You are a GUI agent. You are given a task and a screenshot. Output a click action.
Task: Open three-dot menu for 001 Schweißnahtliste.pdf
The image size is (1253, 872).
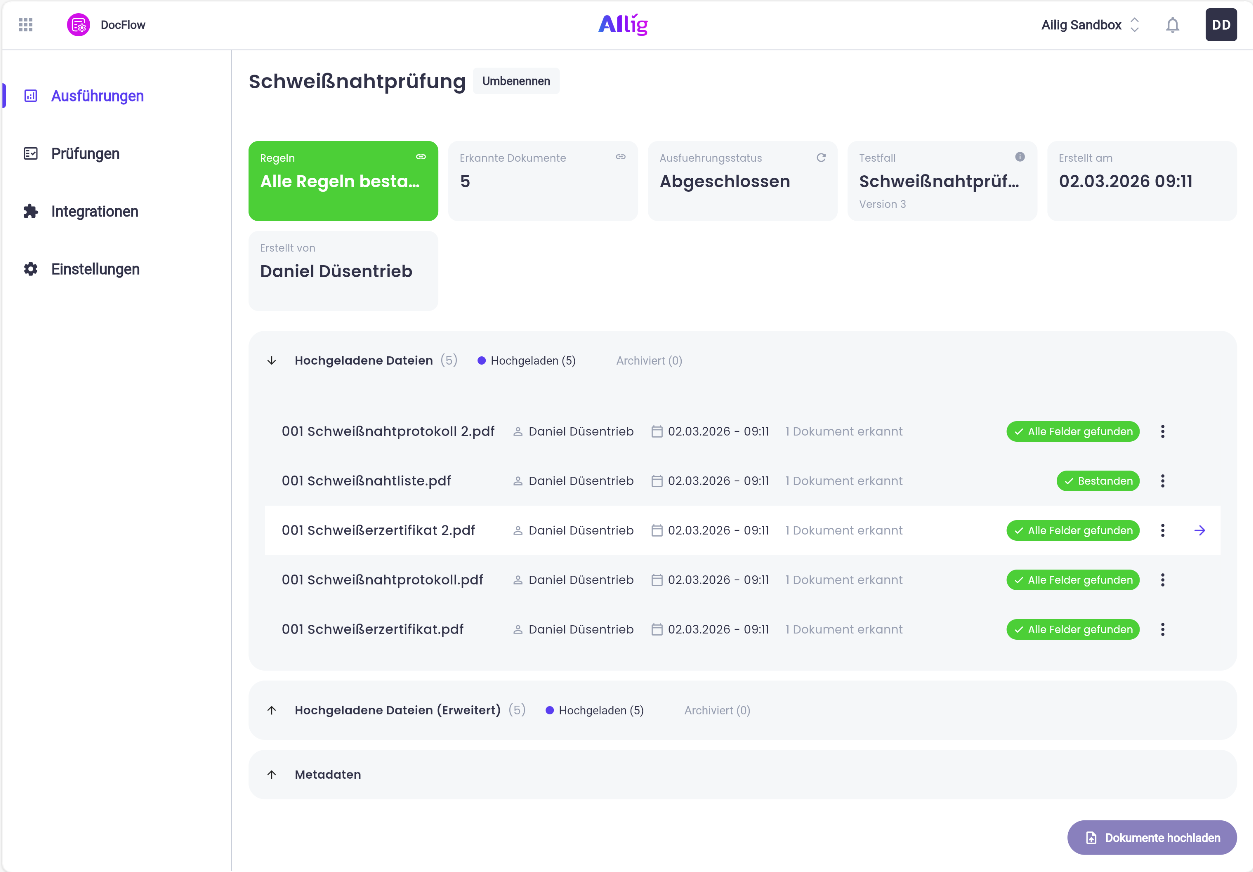click(1162, 481)
